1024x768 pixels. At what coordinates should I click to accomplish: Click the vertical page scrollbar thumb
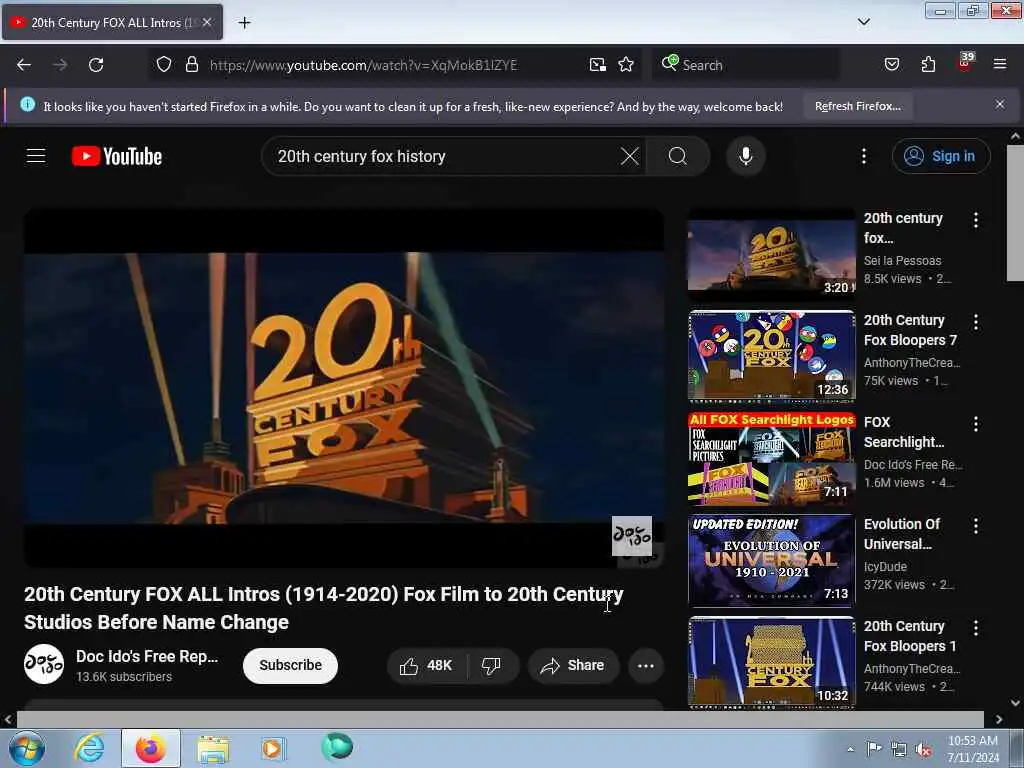(1015, 213)
